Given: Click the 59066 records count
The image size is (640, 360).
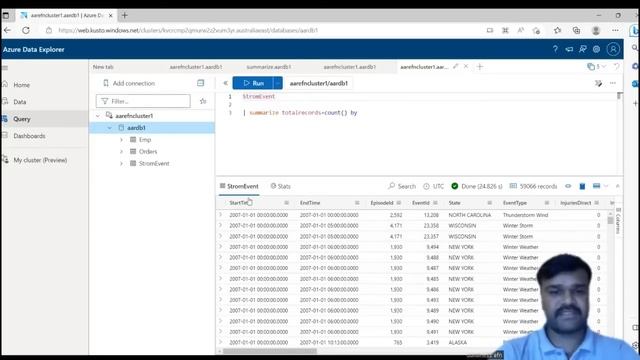Looking at the screenshot, I should [538, 186].
